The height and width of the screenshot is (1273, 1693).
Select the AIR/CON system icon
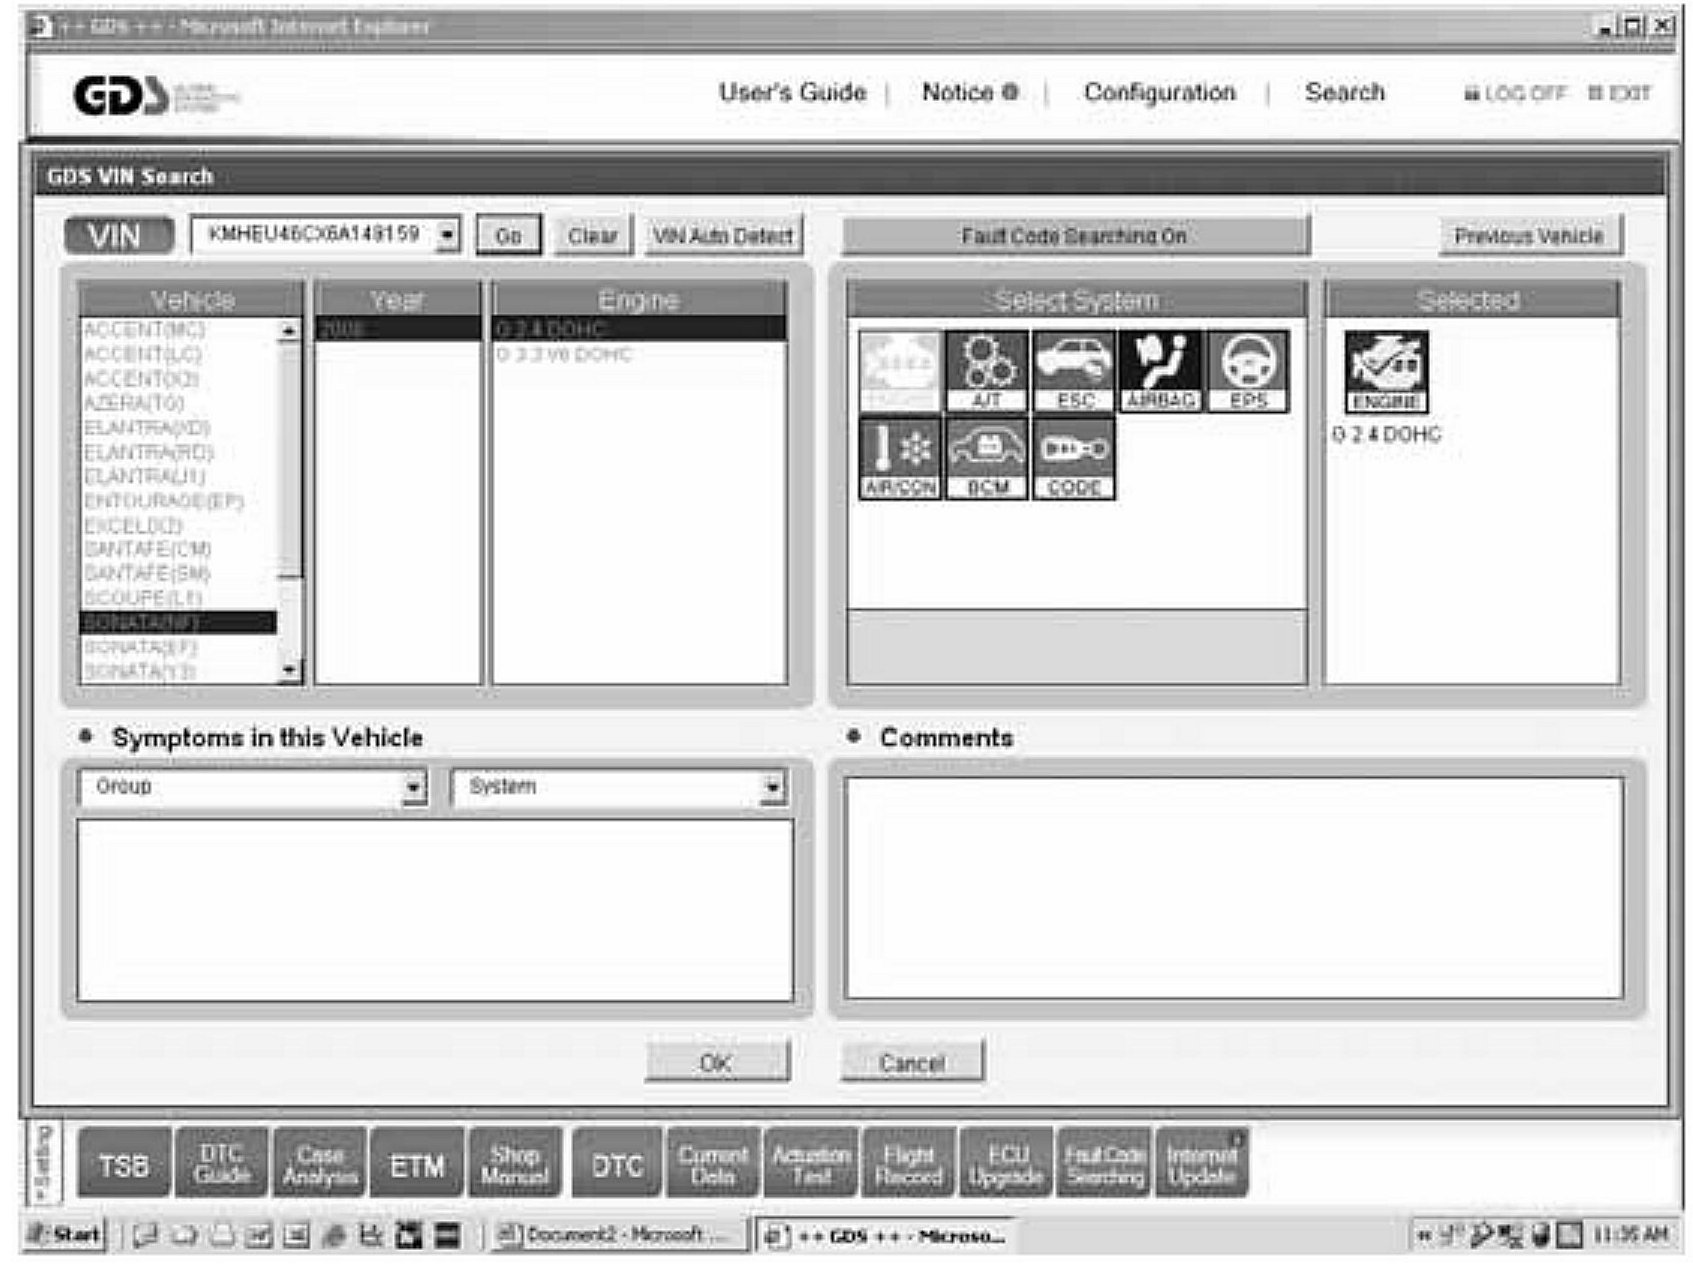[899, 458]
